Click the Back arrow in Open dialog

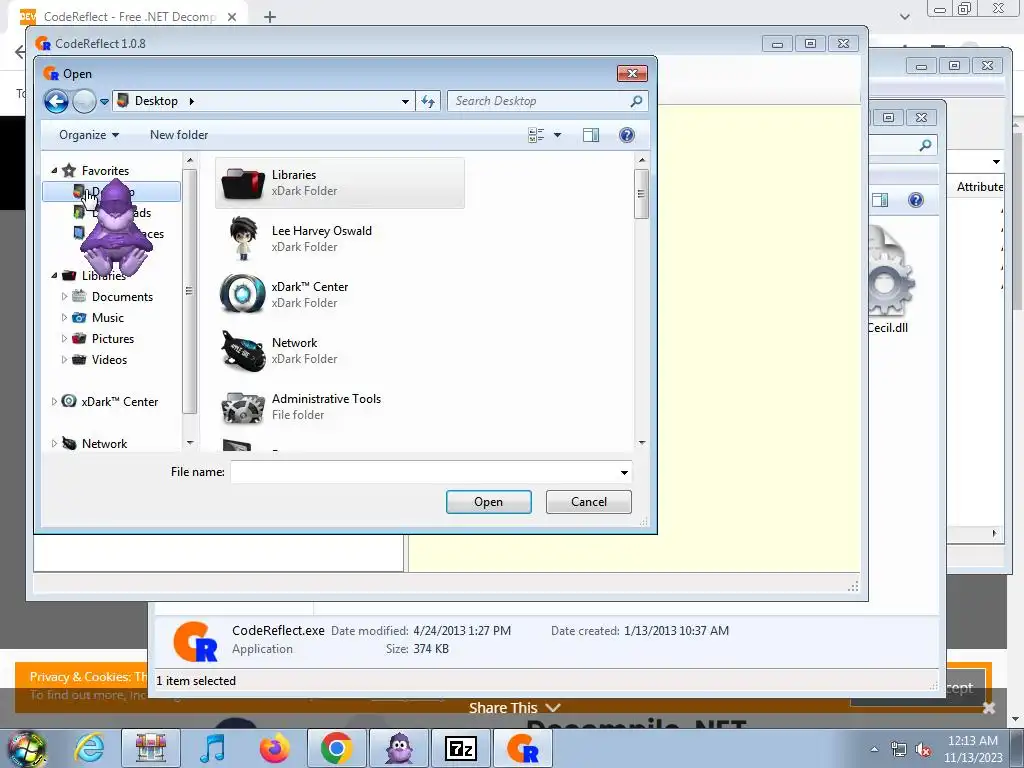pyautogui.click(x=56, y=101)
